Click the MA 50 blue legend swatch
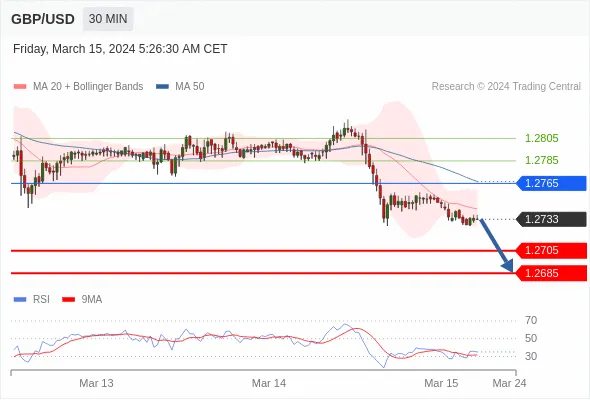 (x=162, y=87)
